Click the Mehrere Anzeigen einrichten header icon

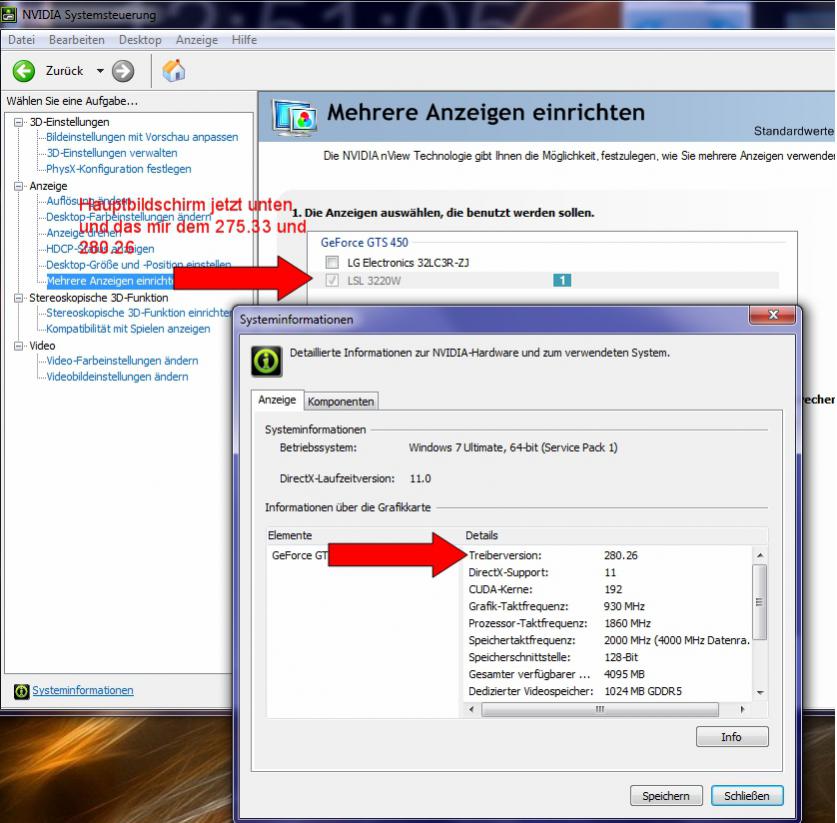[294, 117]
